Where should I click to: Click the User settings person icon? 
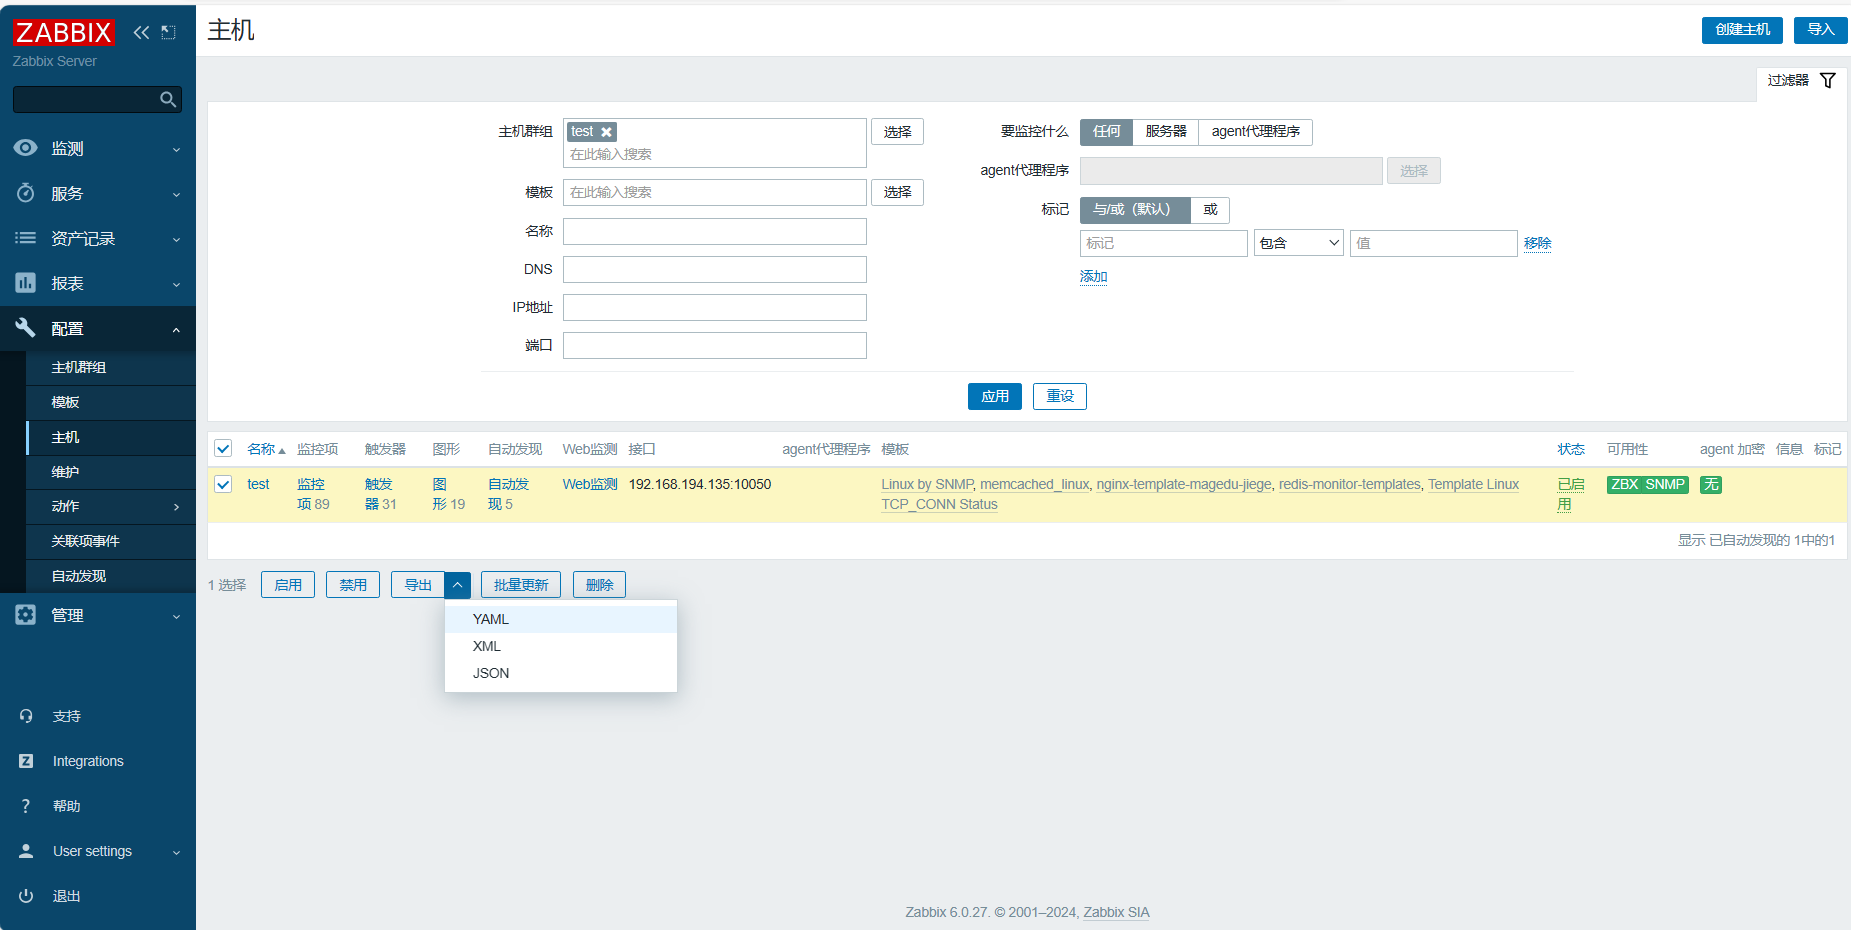coord(26,851)
